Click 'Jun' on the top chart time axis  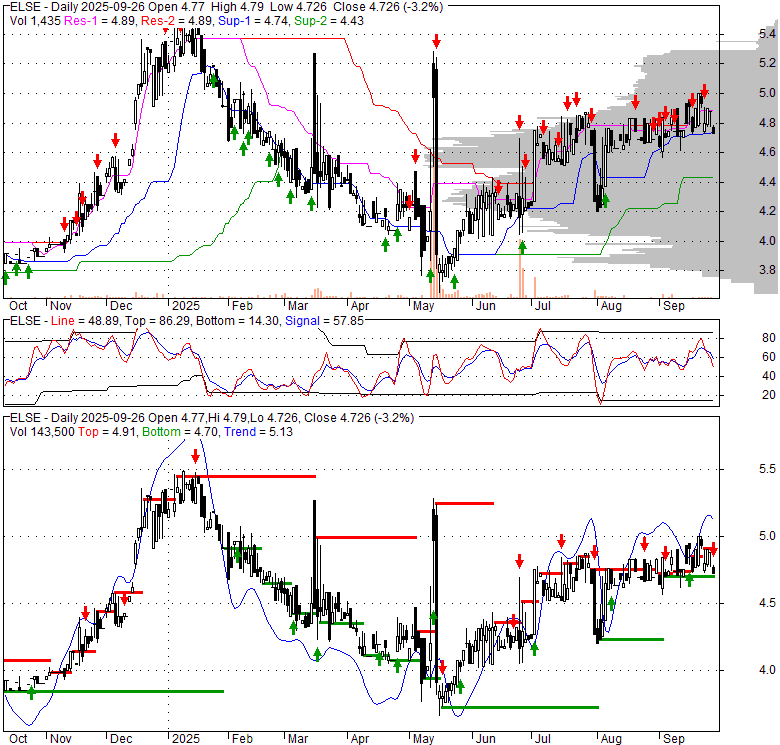(x=486, y=306)
